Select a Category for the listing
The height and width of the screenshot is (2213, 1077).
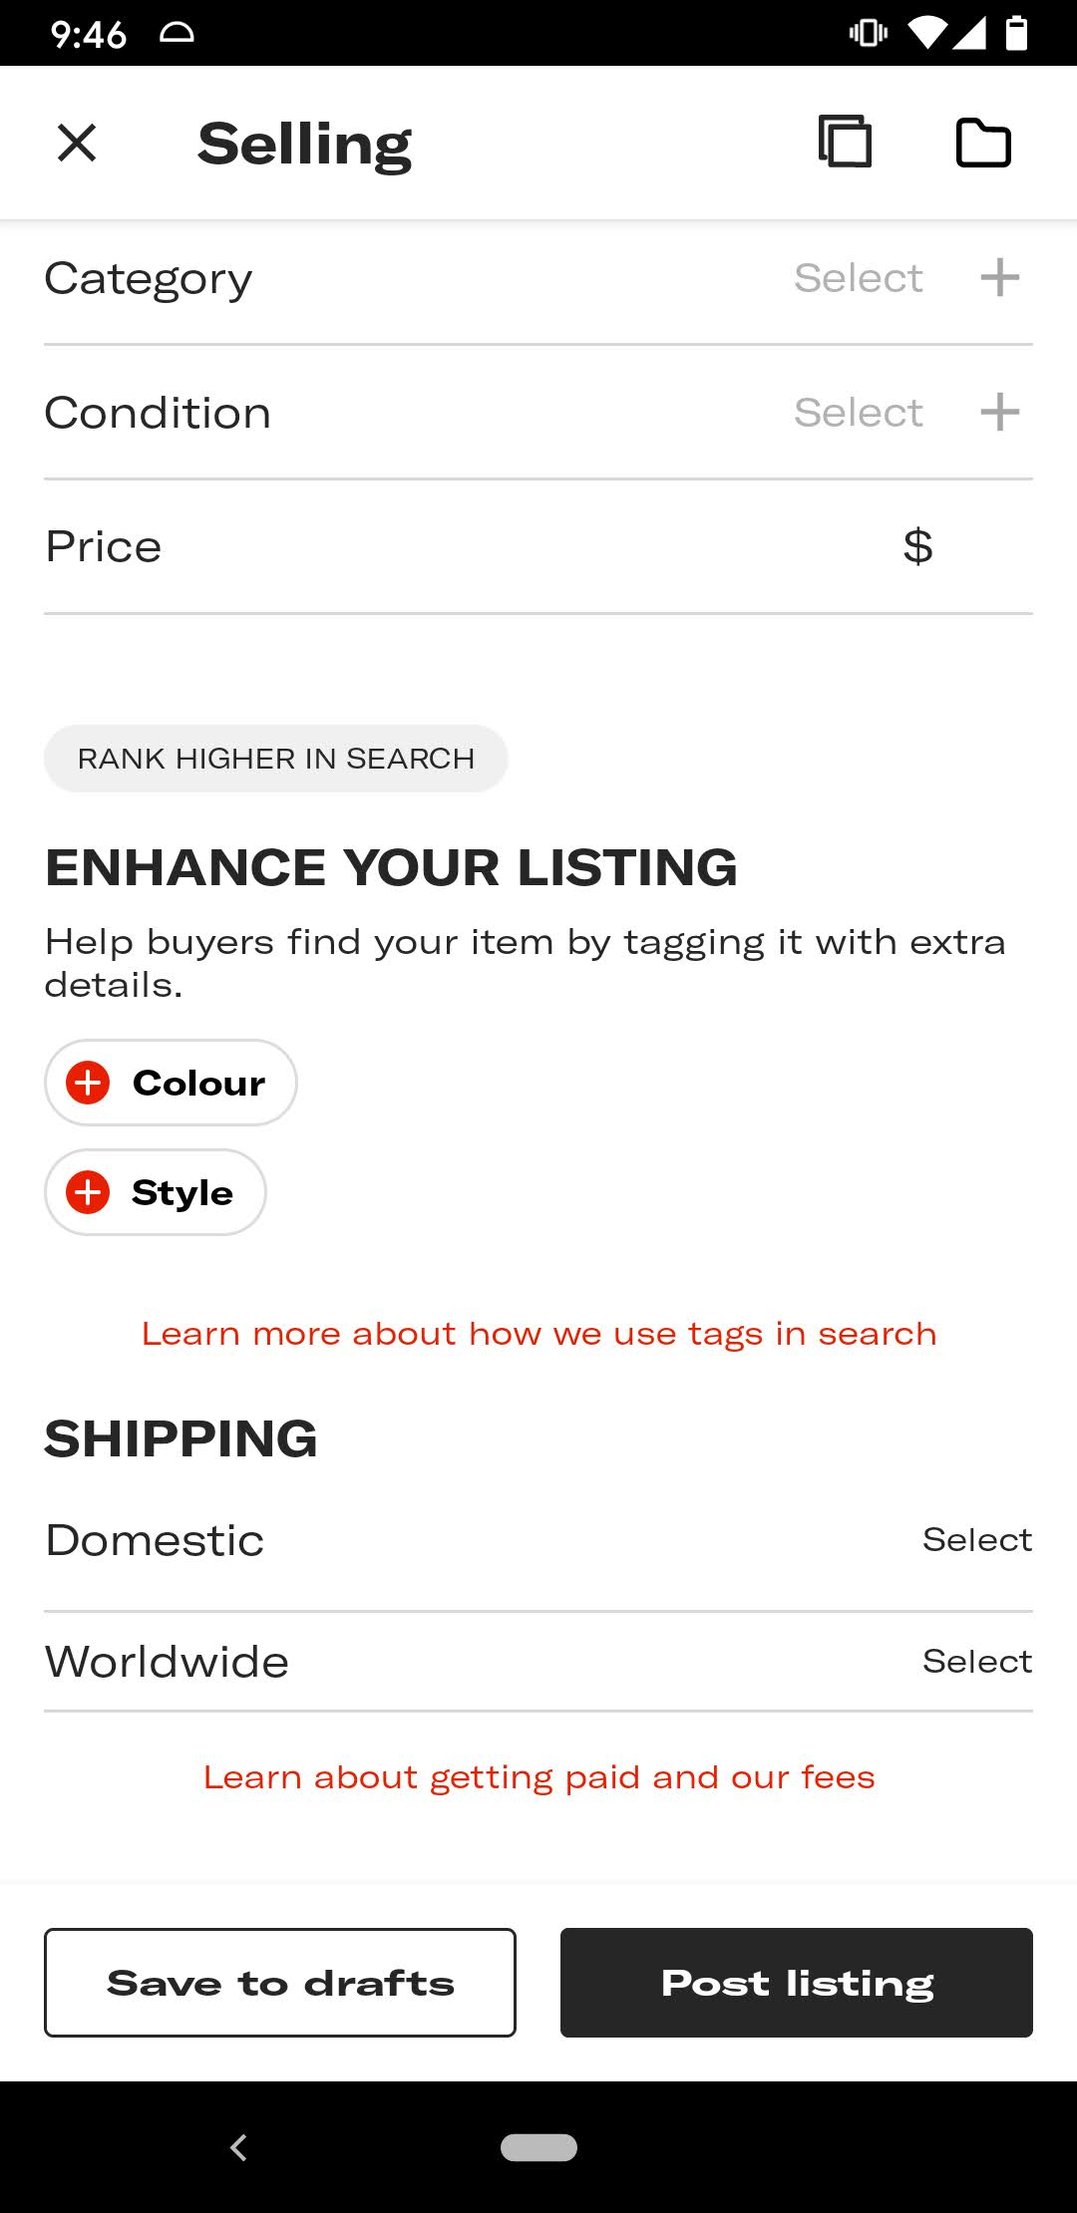[x=859, y=278]
